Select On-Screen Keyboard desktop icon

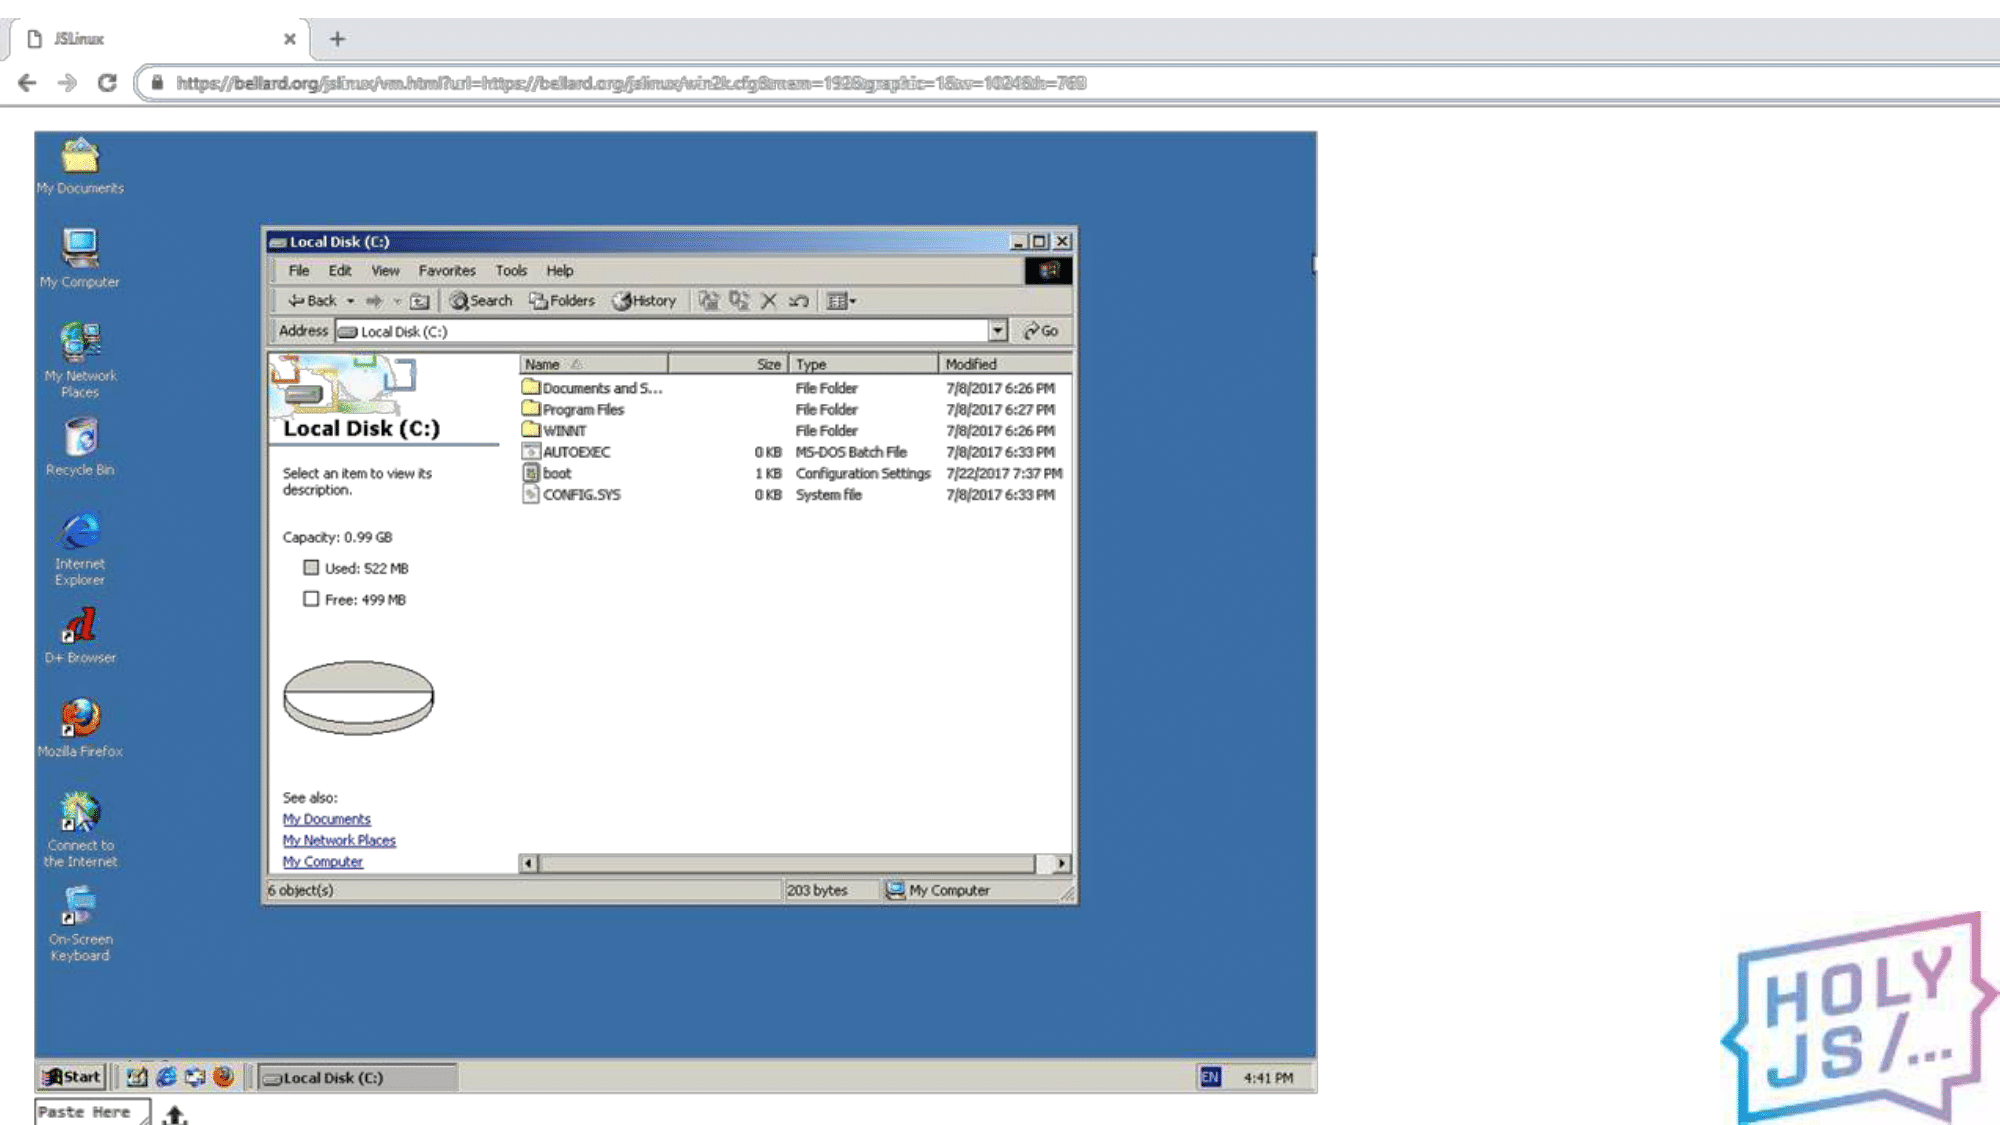80,924
